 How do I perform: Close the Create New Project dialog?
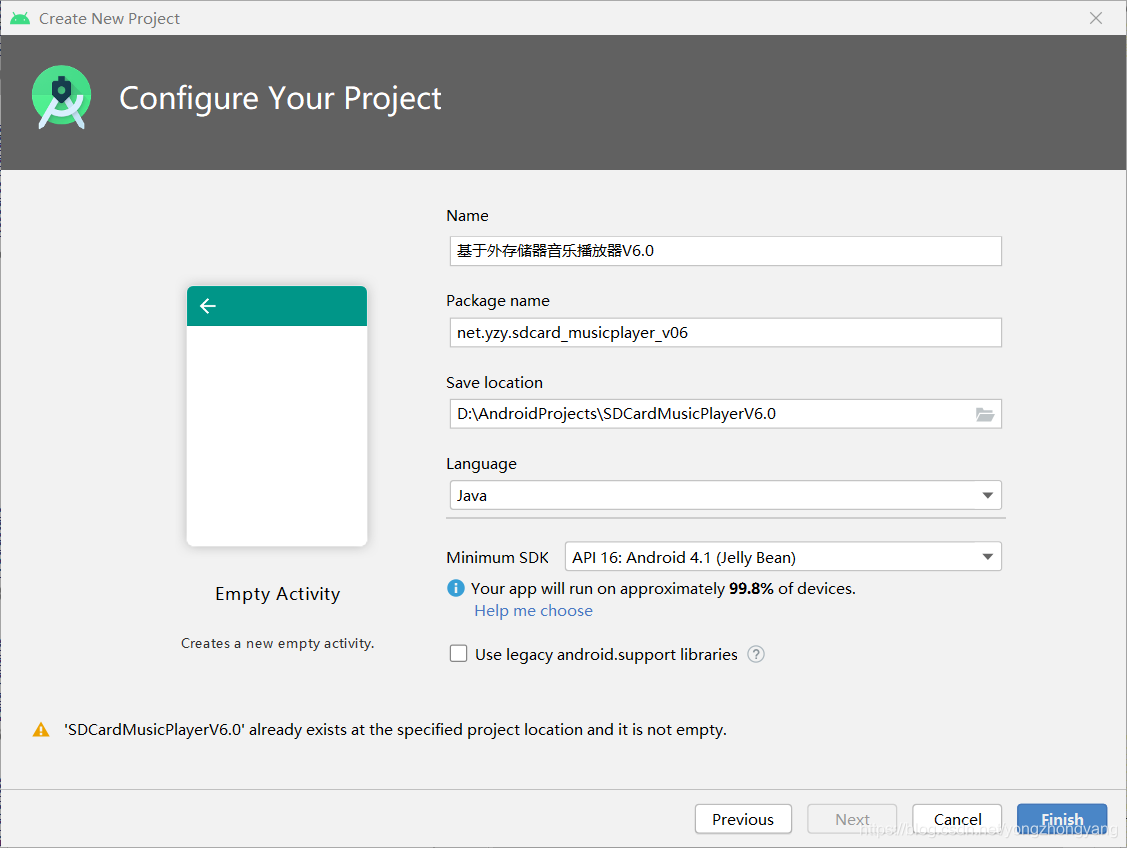1095,18
